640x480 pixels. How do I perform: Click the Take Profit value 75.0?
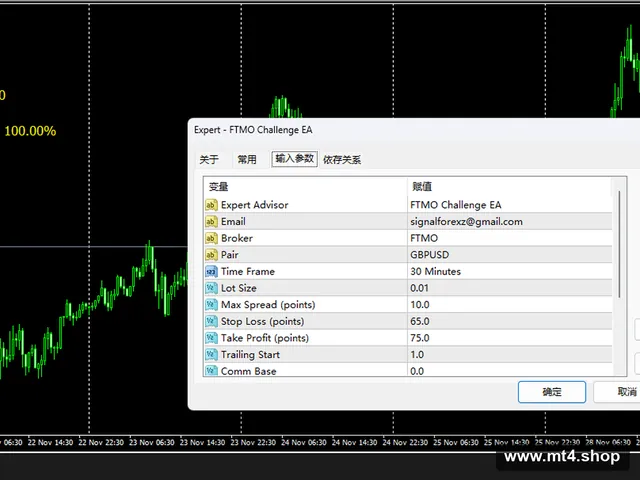420,338
